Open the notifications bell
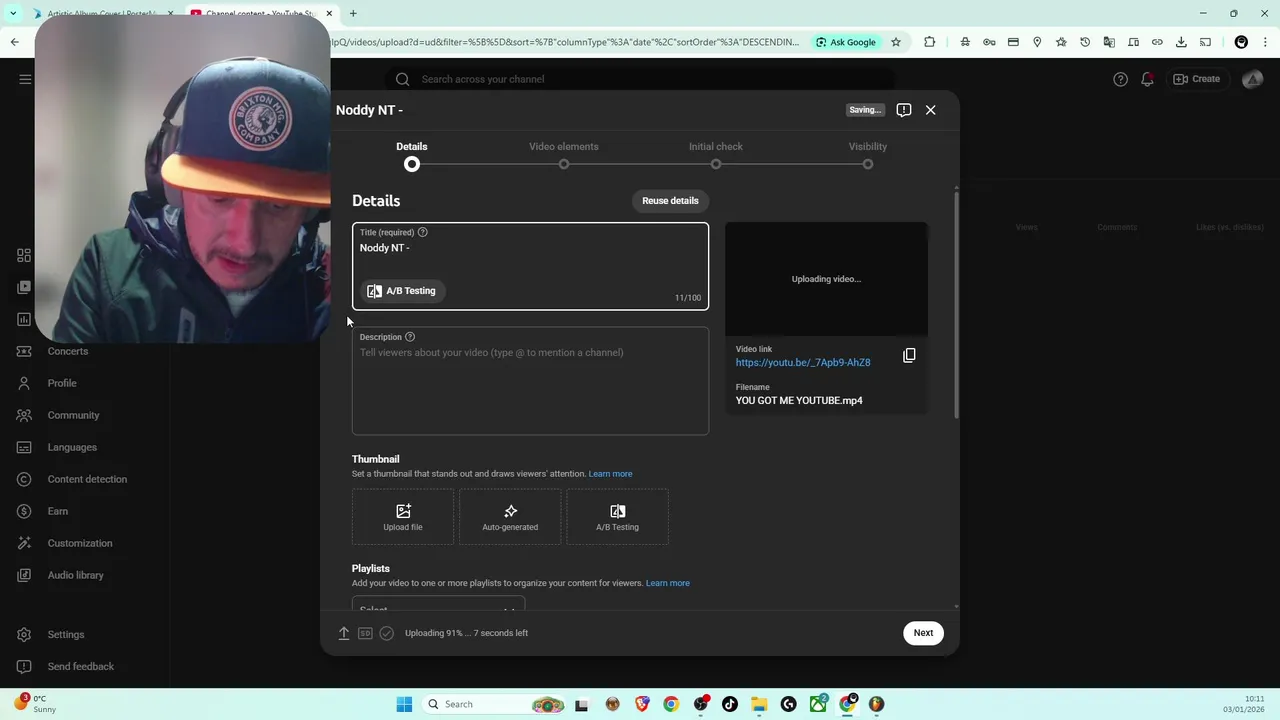Image resolution: width=1280 pixels, height=720 pixels. coord(1147,79)
